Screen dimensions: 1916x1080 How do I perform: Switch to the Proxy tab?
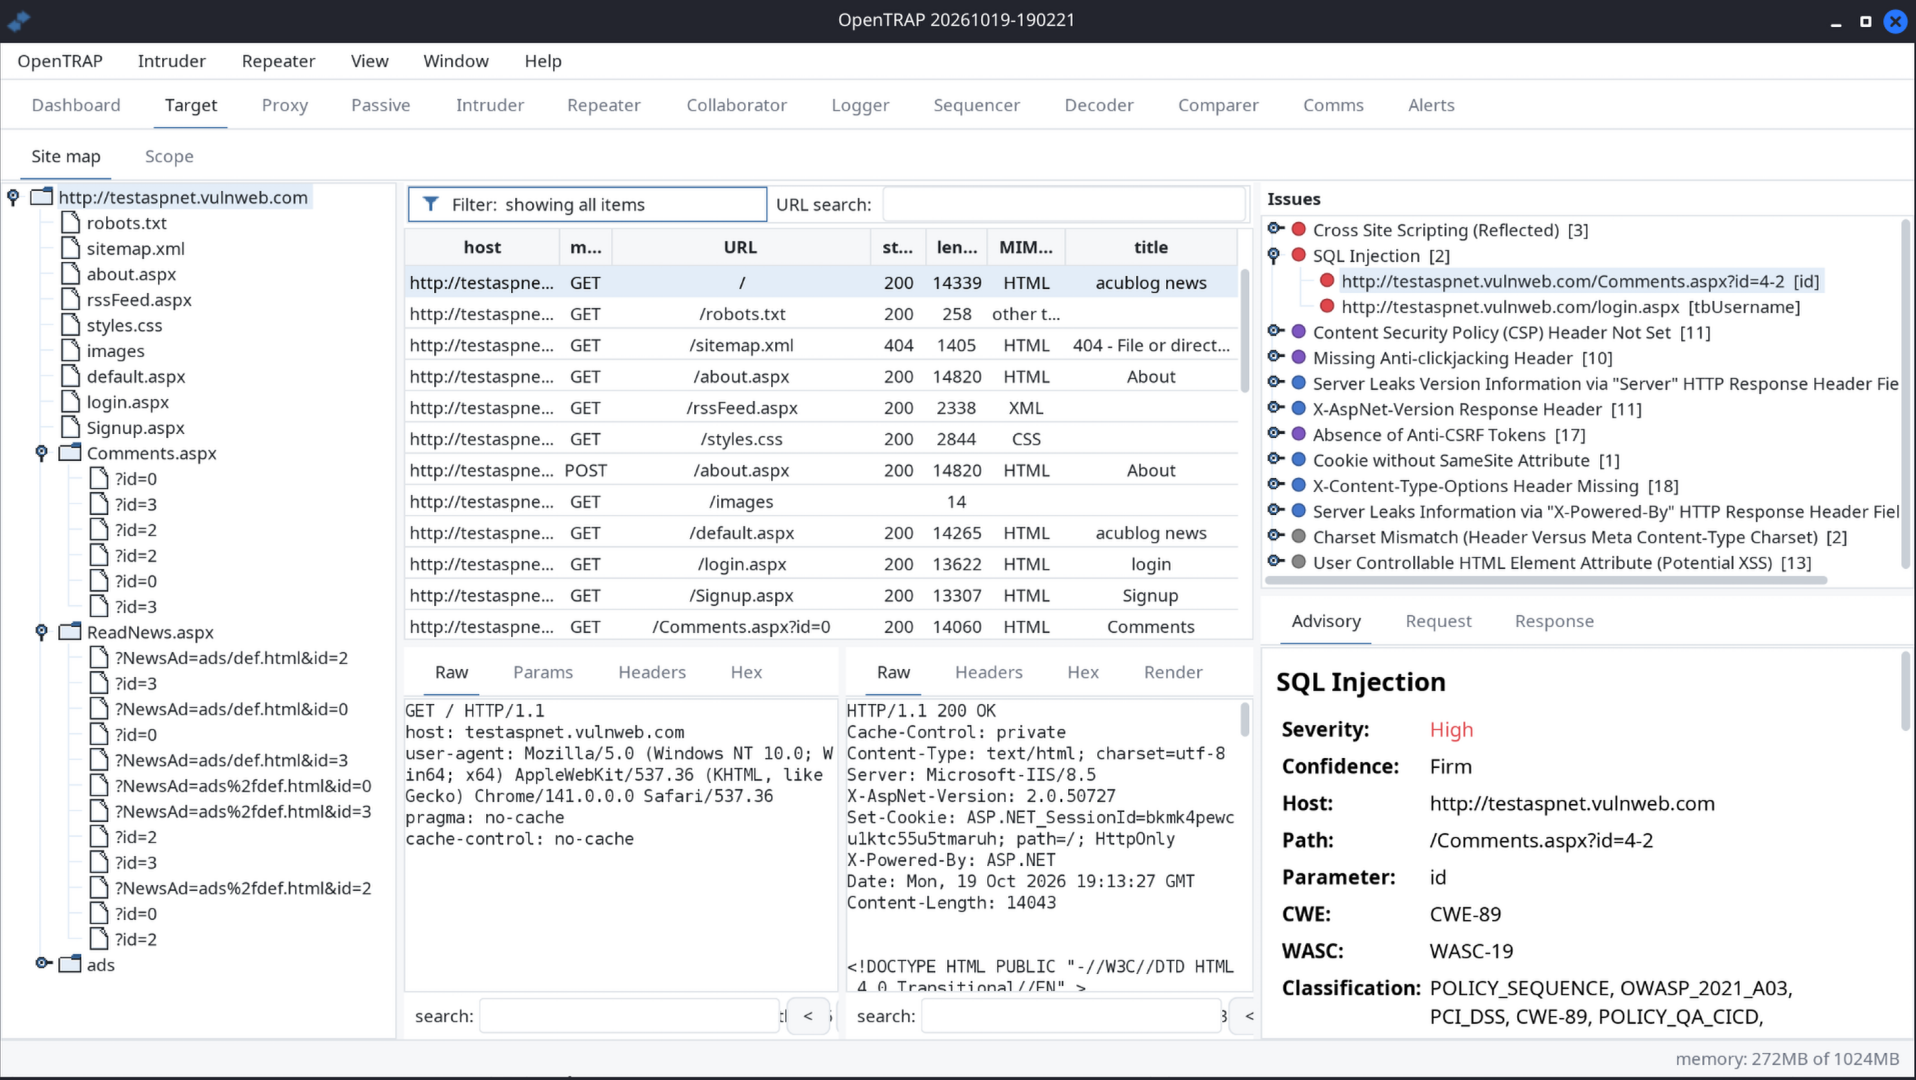[285, 105]
